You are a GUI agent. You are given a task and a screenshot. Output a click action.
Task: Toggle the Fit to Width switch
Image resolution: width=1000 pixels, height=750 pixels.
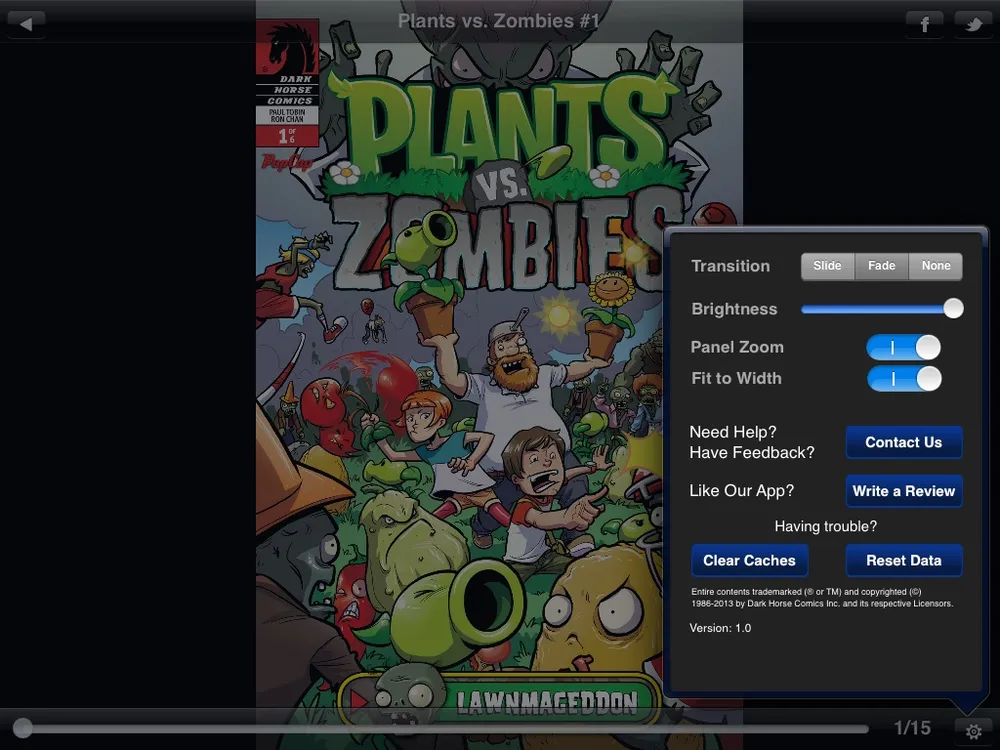[x=904, y=379]
